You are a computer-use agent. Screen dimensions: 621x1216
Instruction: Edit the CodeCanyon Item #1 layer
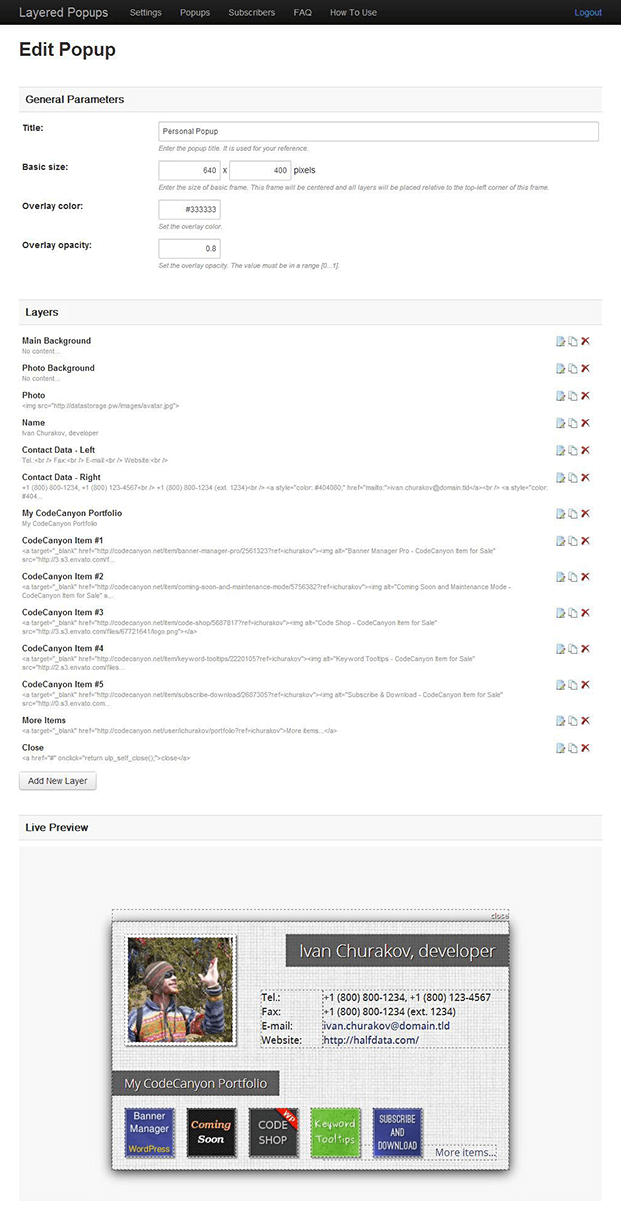coord(562,540)
